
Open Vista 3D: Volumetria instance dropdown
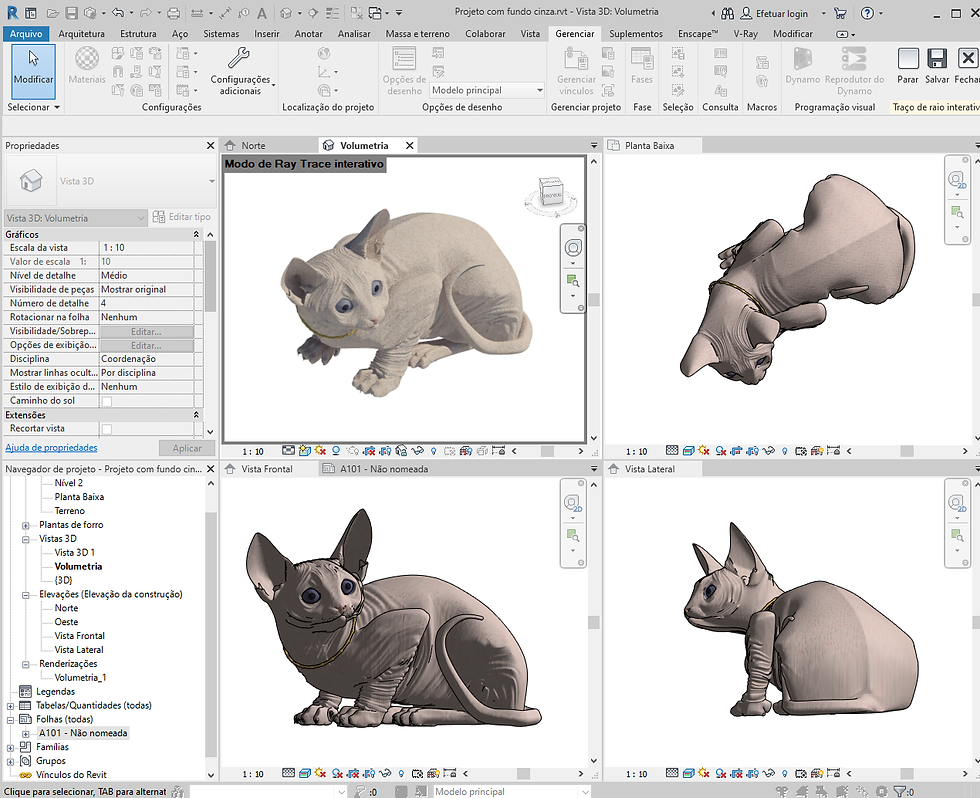pyautogui.click(x=76, y=218)
